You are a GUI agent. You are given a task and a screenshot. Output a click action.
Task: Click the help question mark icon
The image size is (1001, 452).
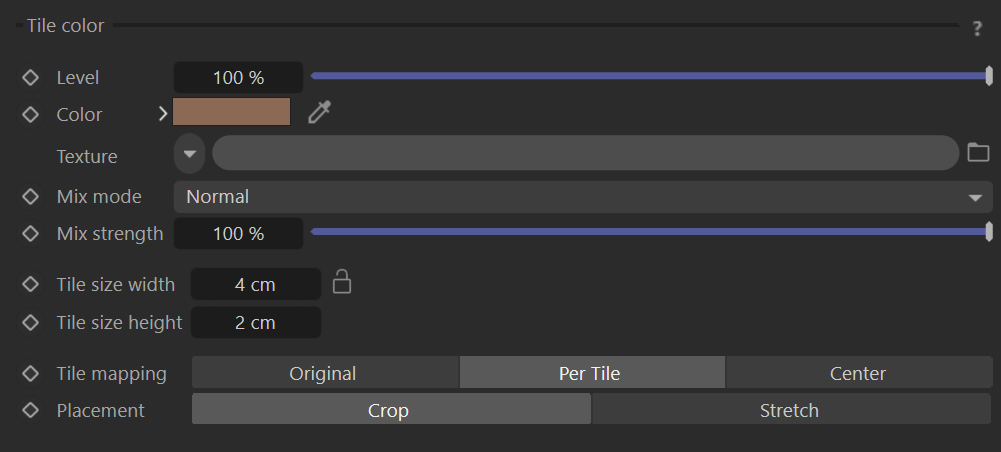coord(977,28)
